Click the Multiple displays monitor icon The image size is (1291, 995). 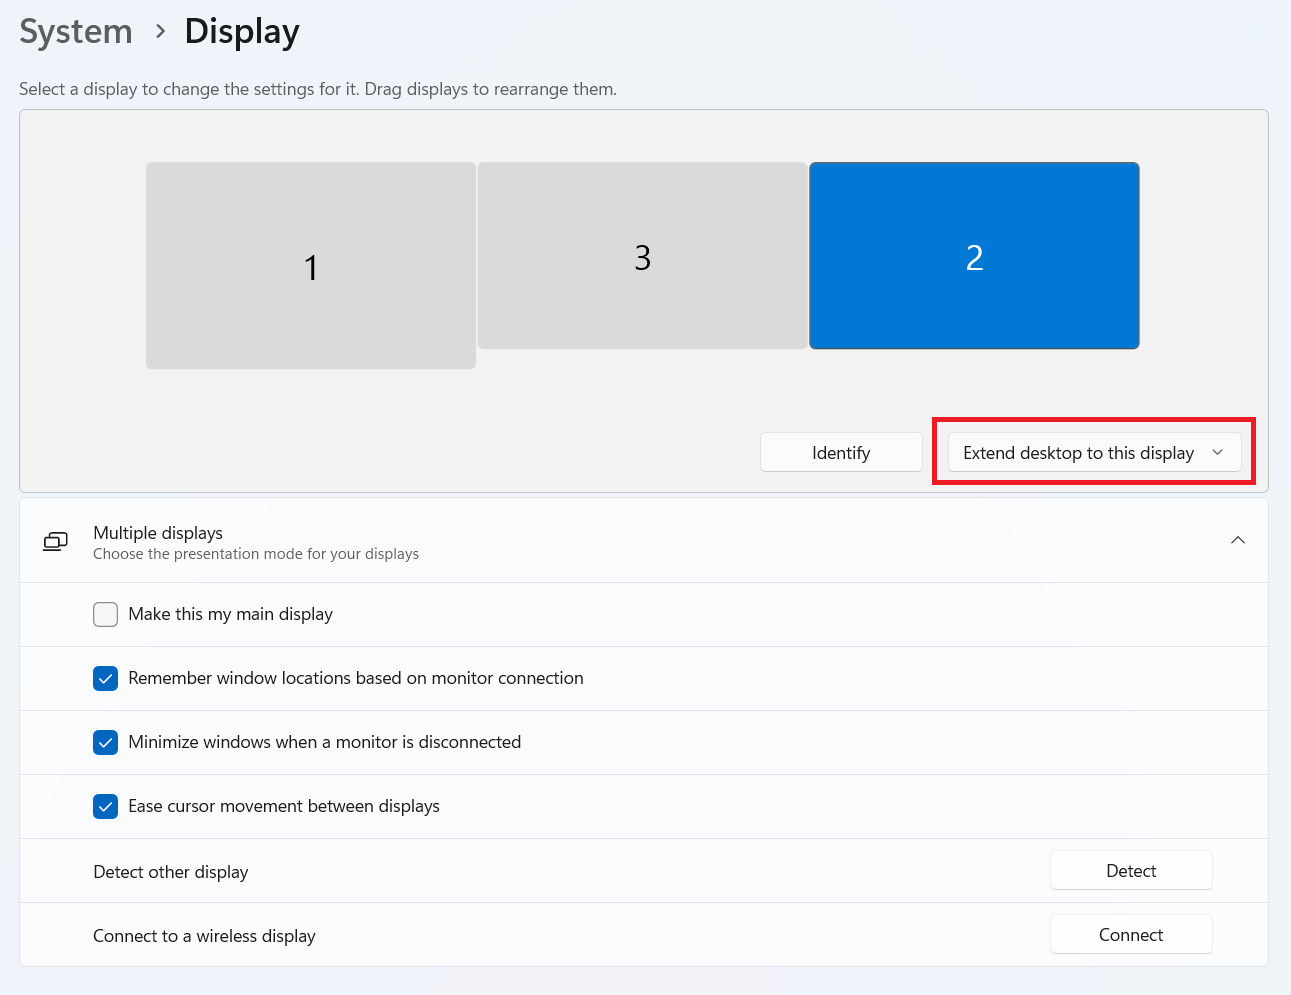tap(55, 541)
